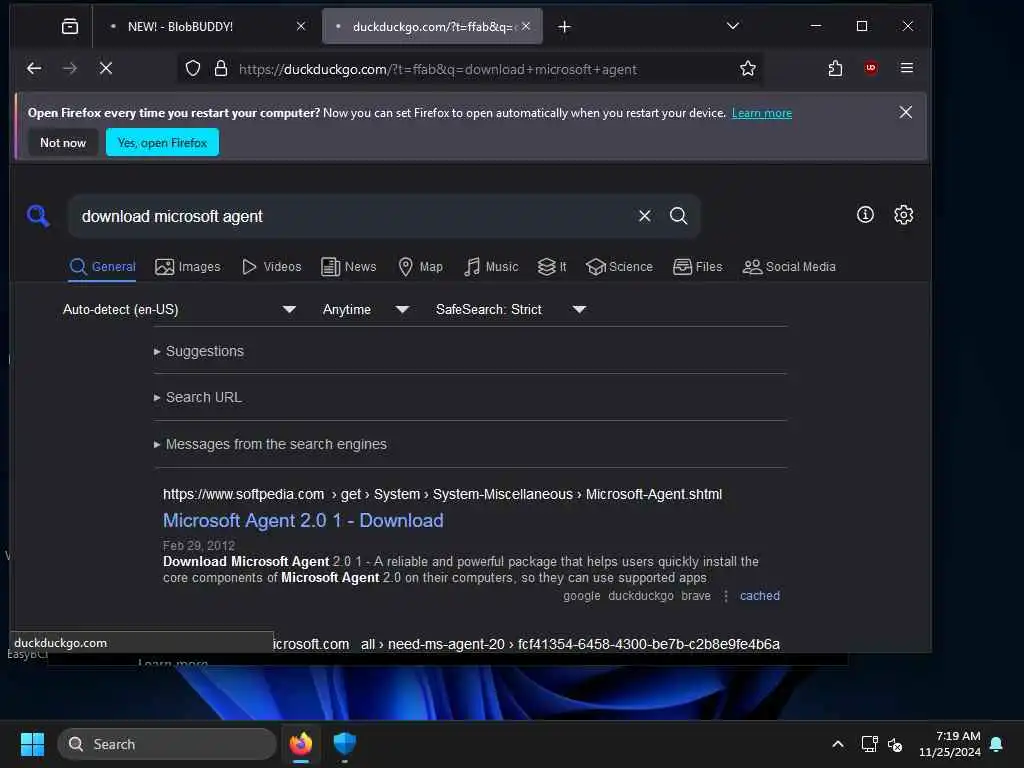The width and height of the screenshot is (1024, 768).
Task: Switch to Social Media search category
Action: (789, 267)
